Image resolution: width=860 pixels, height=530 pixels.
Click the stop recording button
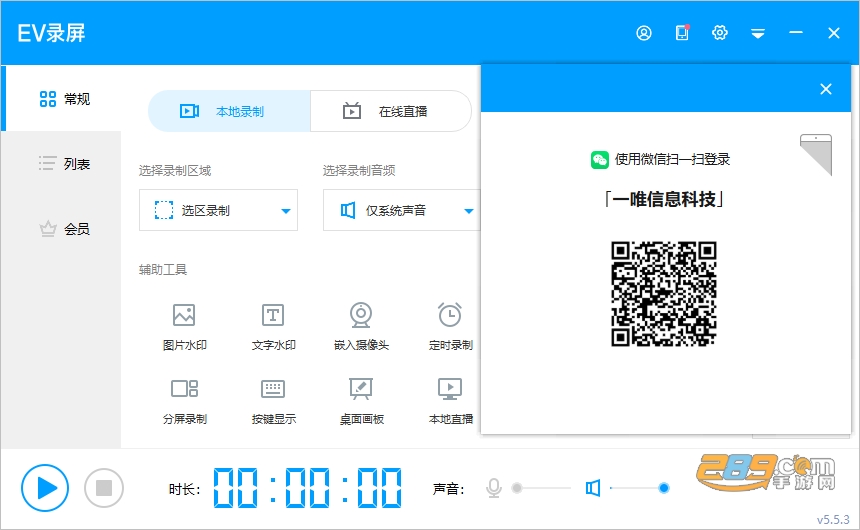point(104,488)
